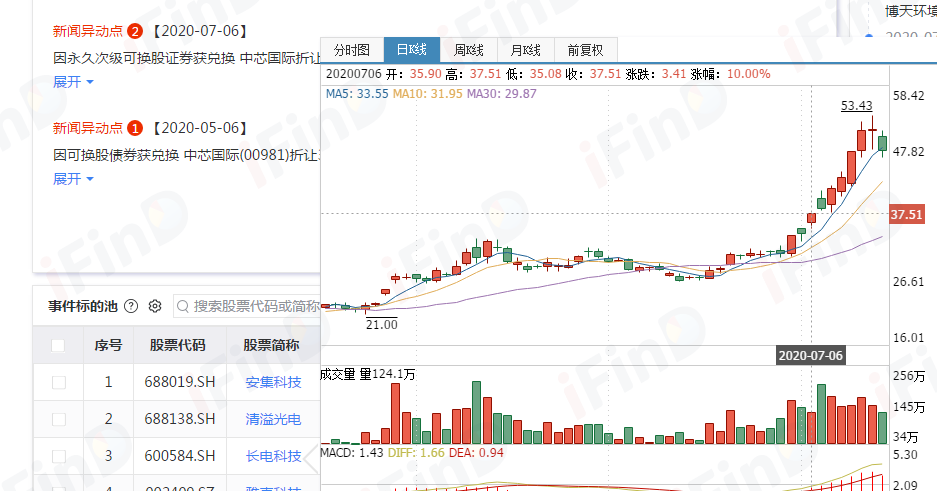Click the DEA: 0.94 indicator label
937x491 pixels.
(476, 453)
